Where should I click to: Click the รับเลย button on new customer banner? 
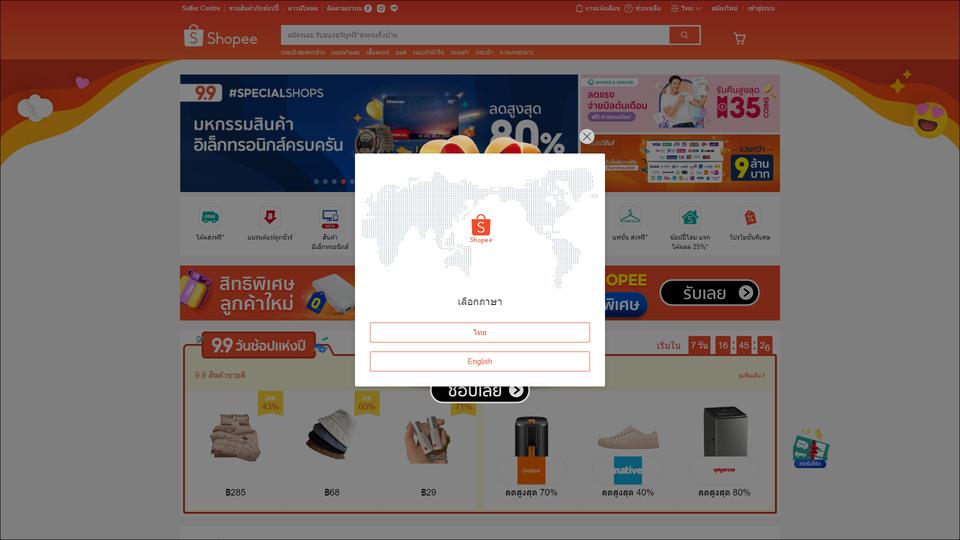tap(710, 293)
